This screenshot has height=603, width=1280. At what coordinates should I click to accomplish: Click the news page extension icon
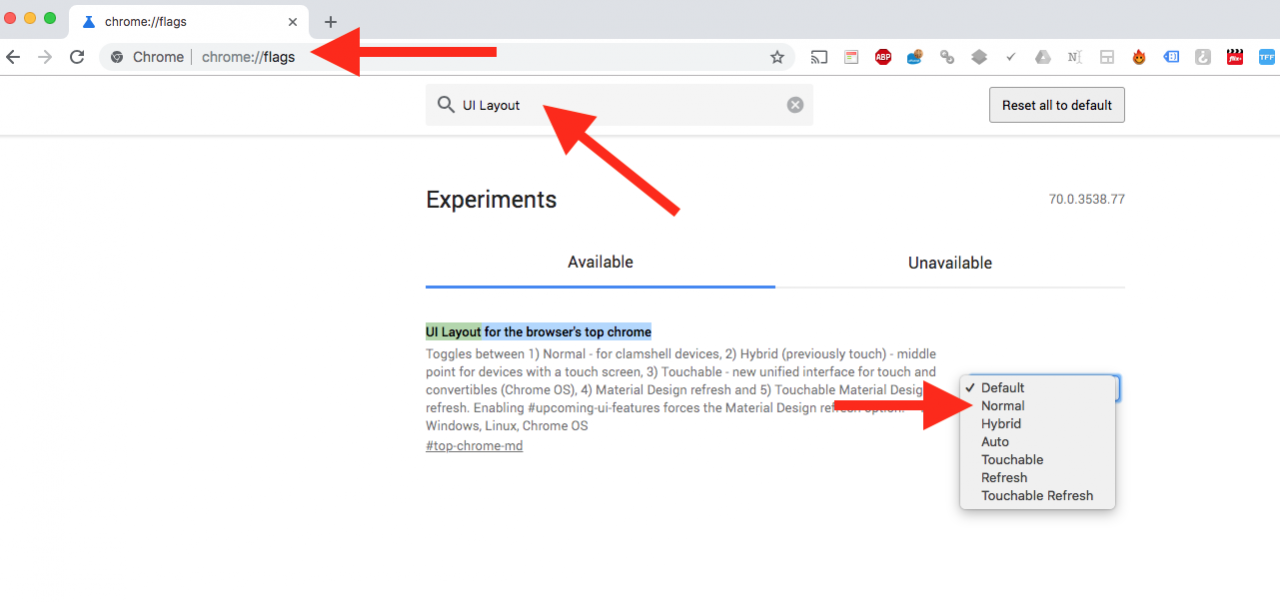[x=851, y=57]
